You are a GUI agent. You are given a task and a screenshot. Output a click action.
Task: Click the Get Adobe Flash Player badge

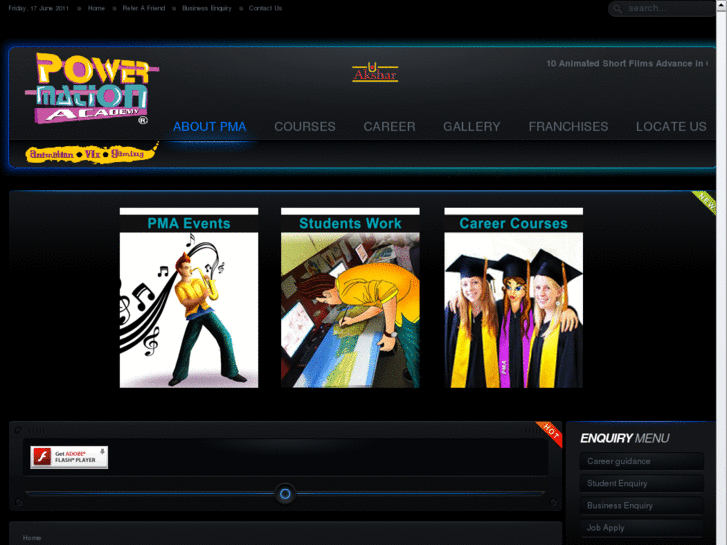69,457
